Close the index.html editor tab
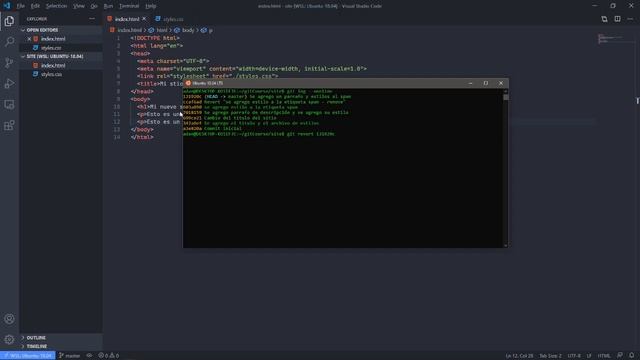Screen dimensions: 640x360 click(x=144, y=19)
